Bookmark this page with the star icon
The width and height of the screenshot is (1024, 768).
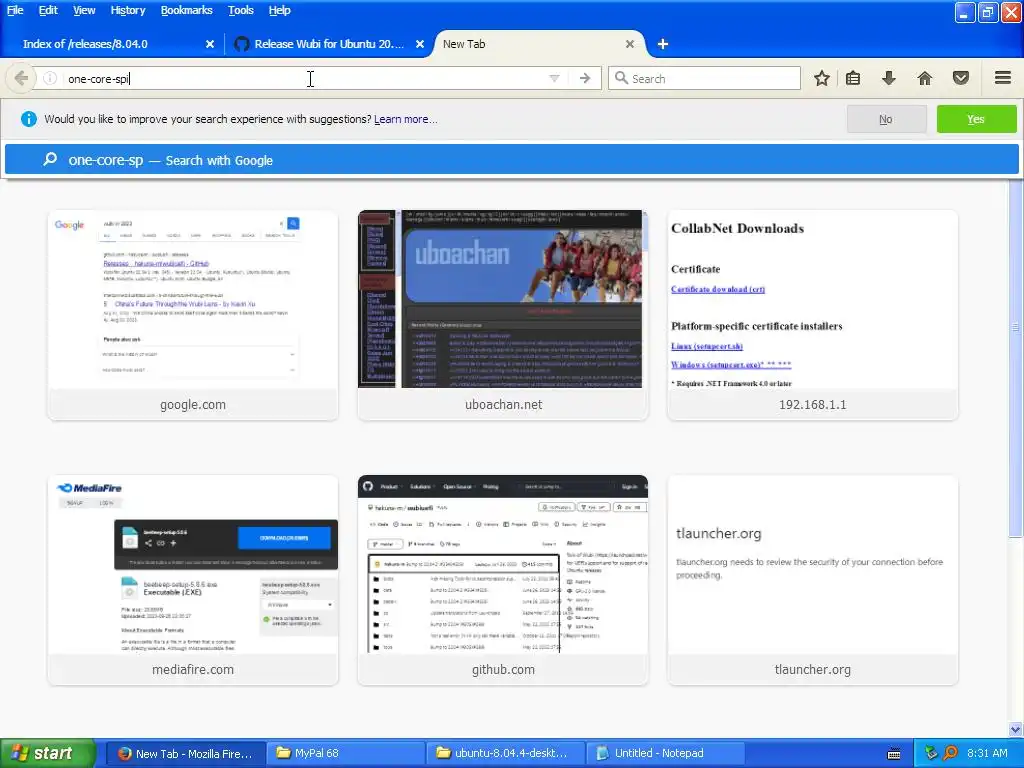(822, 78)
